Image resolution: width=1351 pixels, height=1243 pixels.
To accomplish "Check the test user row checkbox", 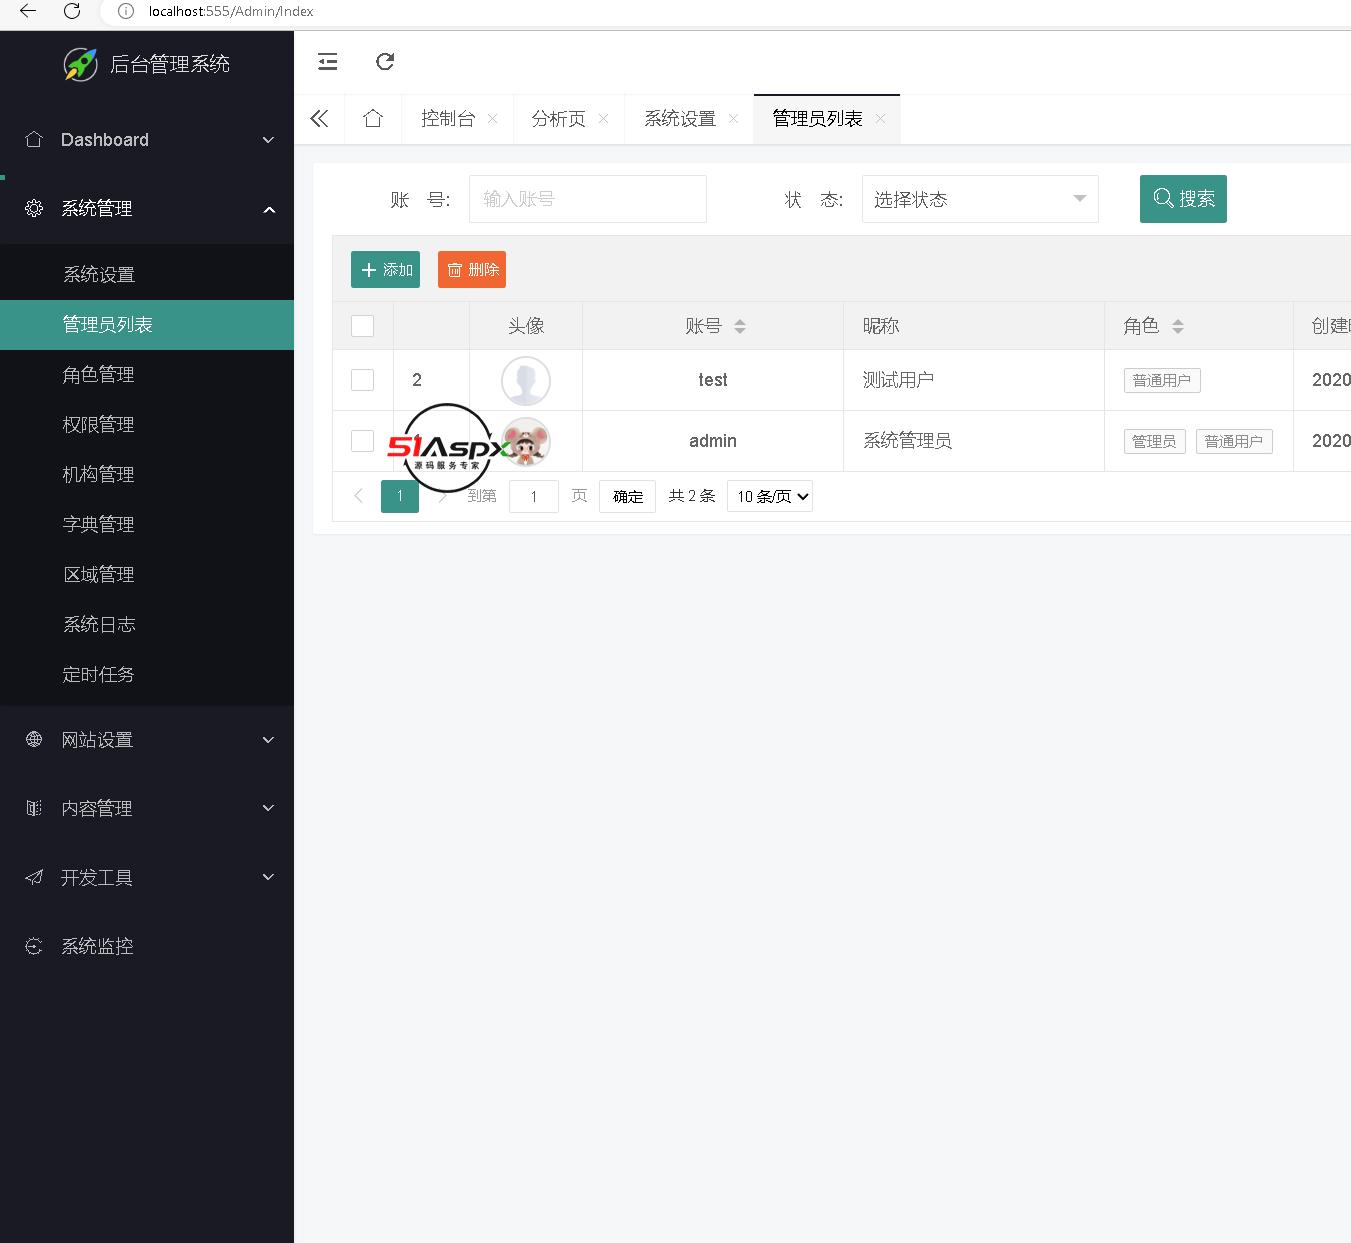I will coord(363,380).
